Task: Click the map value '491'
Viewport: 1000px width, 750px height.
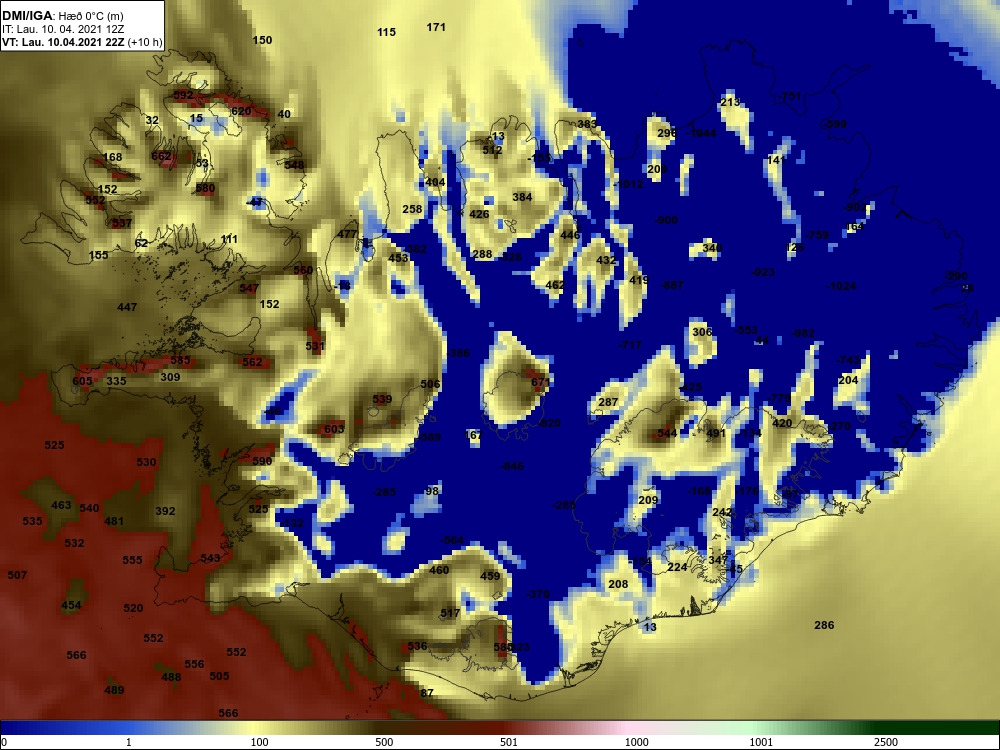Action: [x=716, y=434]
